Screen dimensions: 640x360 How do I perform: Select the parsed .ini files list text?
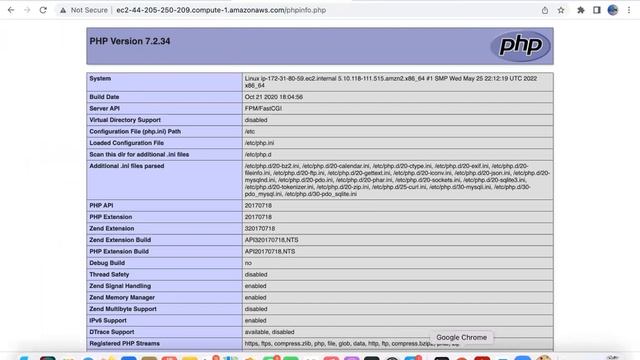click(x=397, y=180)
